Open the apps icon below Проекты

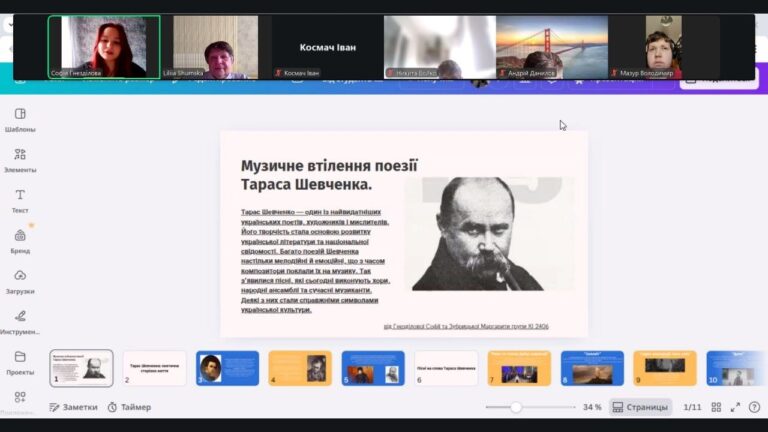pos(20,397)
